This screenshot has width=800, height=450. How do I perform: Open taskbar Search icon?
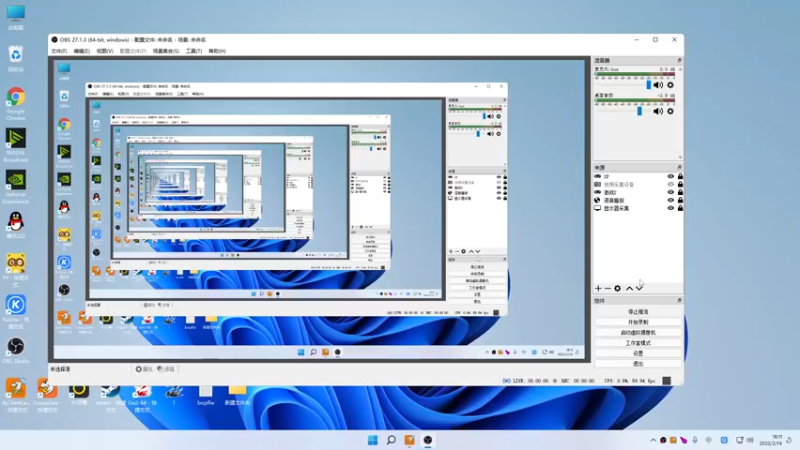391,440
